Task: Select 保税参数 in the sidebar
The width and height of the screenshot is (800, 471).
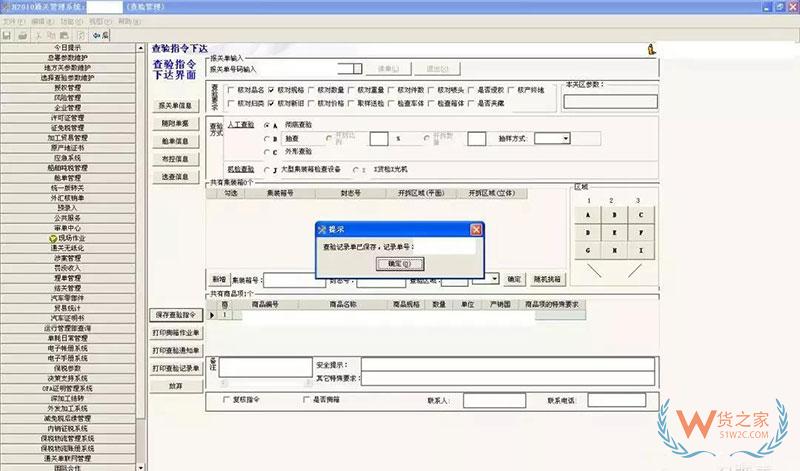Action: coord(68,368)
